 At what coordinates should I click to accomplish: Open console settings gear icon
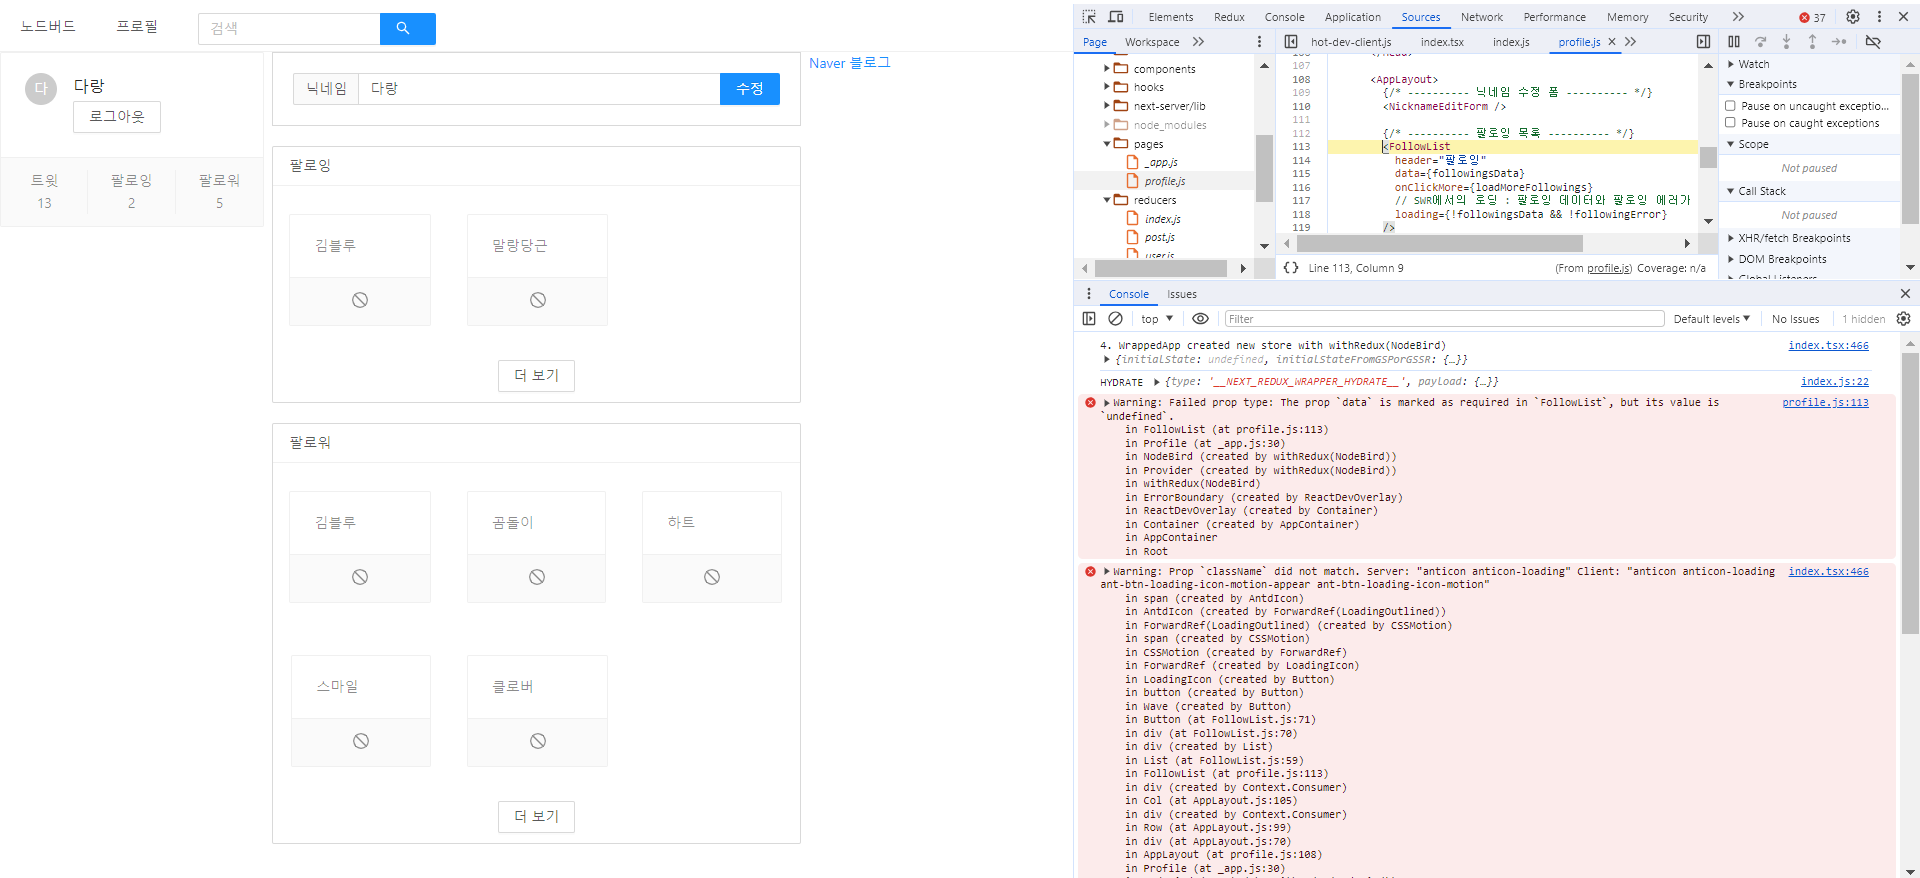[x=1903, y=319]
